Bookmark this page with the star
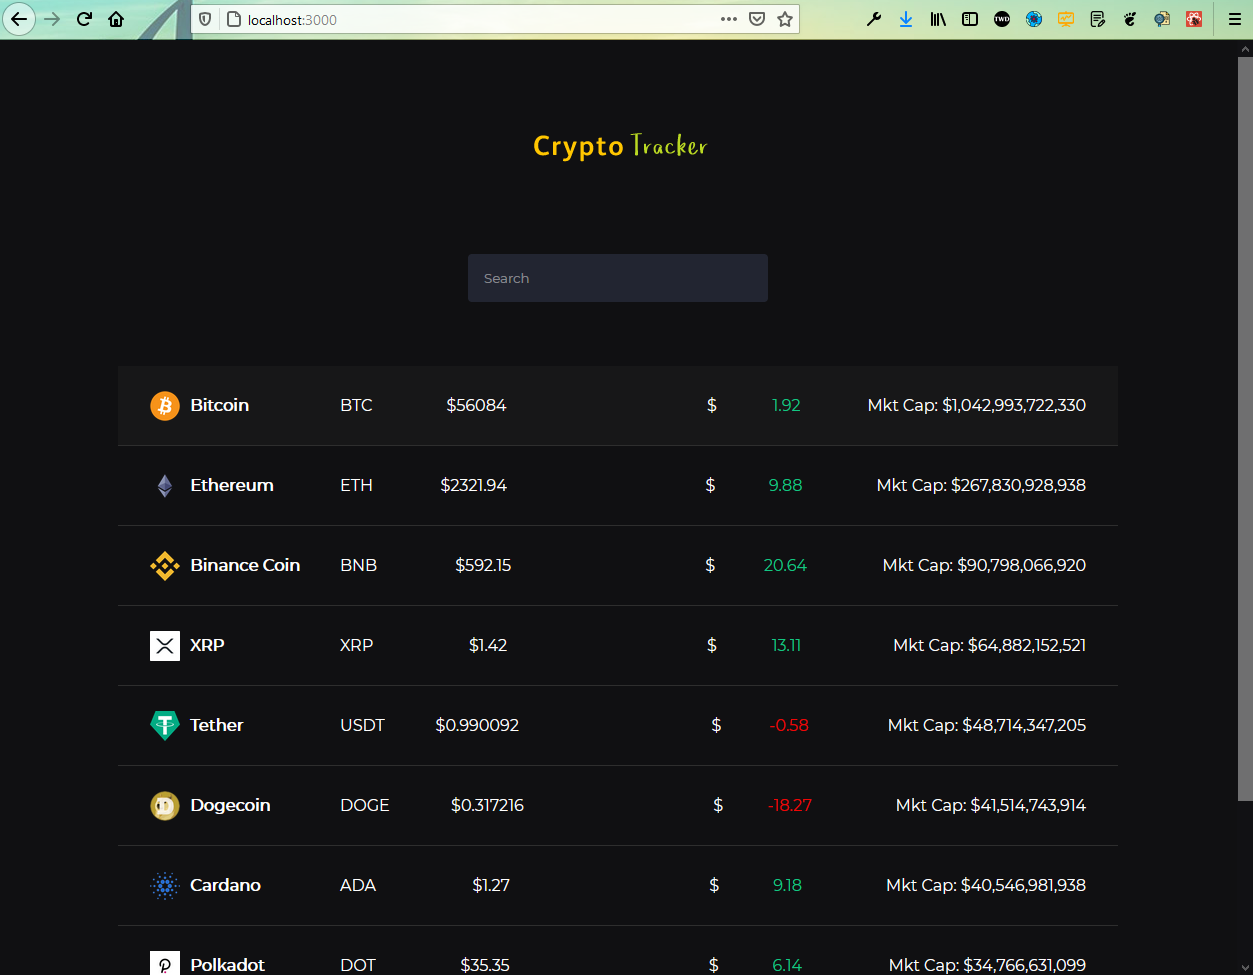 click(x=785, y=19)
